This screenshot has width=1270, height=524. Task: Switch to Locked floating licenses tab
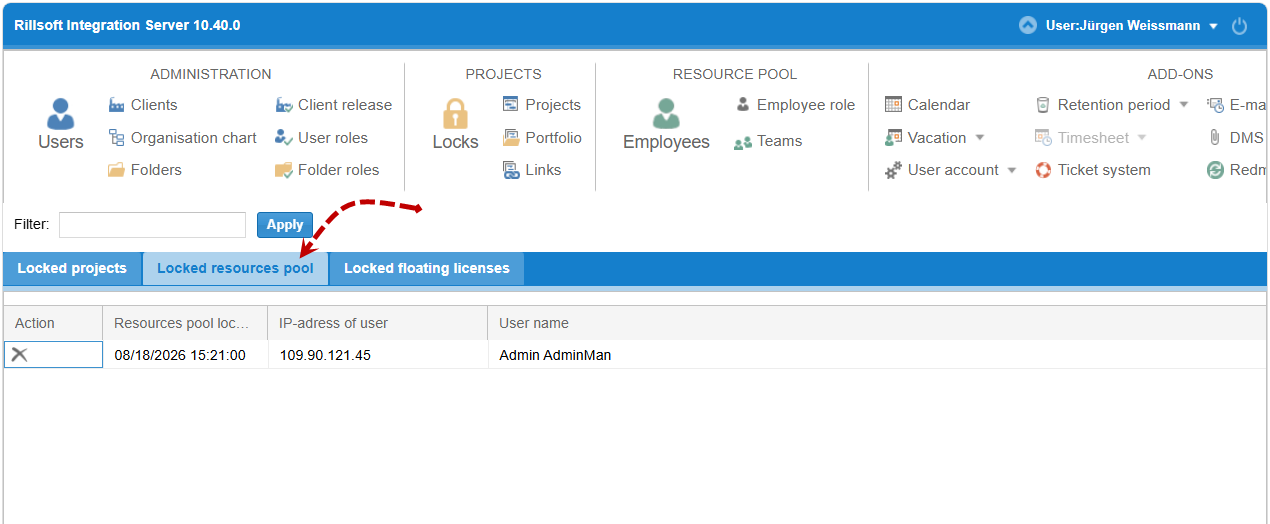(x=427, y=269)
